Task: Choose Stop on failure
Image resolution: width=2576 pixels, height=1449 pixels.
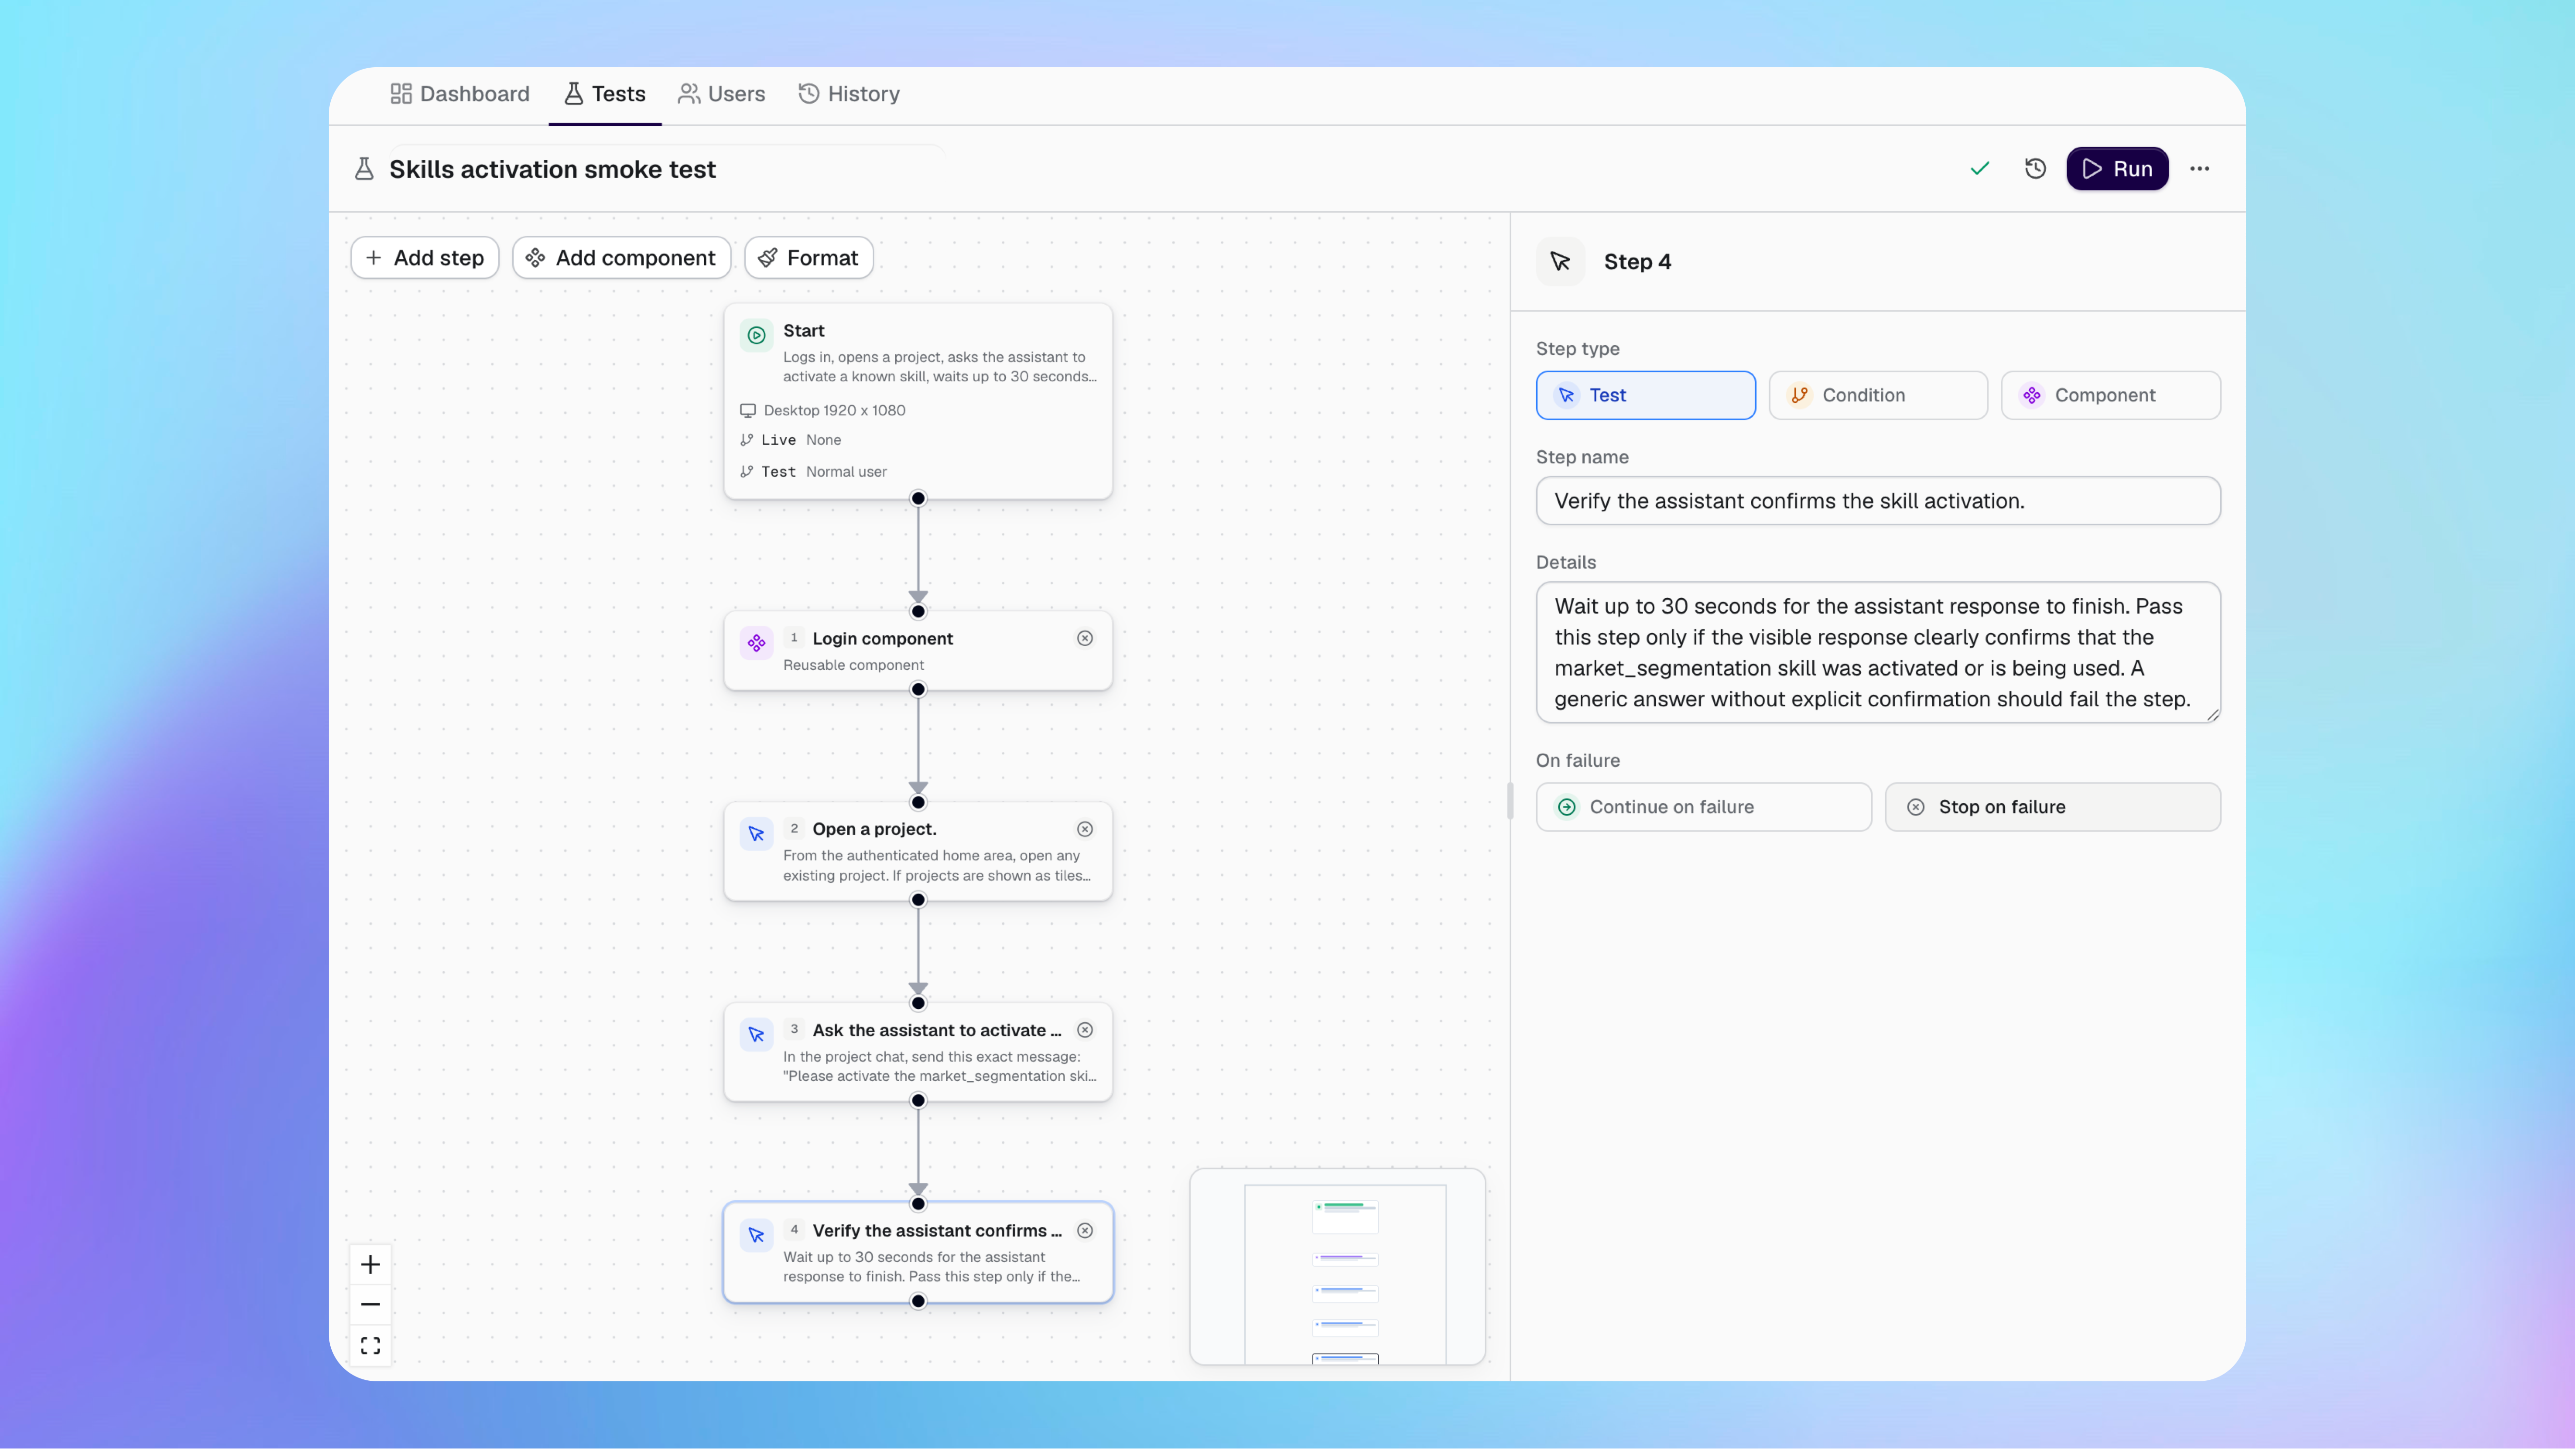Action: pos(2053,808)
